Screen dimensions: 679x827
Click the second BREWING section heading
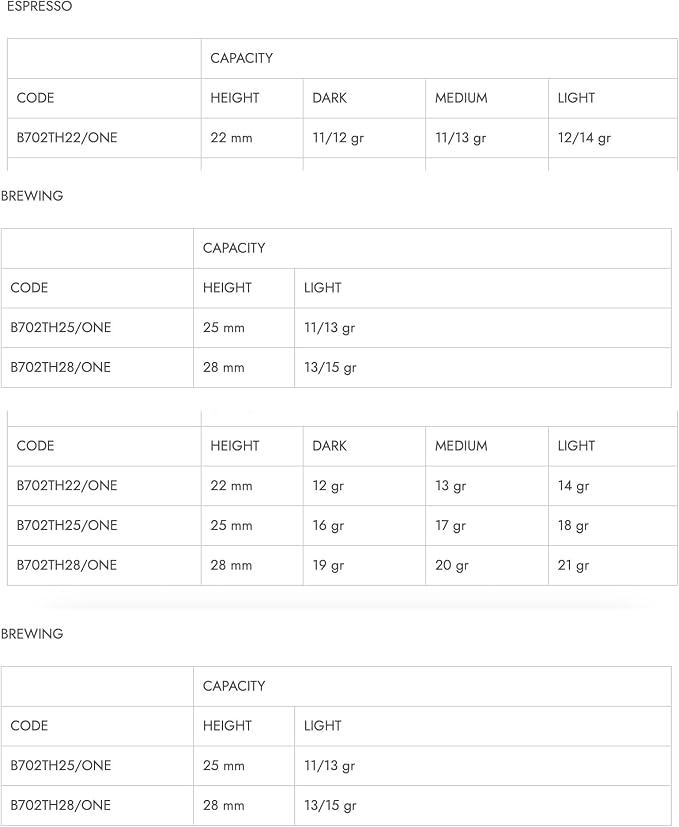(32, 633)
